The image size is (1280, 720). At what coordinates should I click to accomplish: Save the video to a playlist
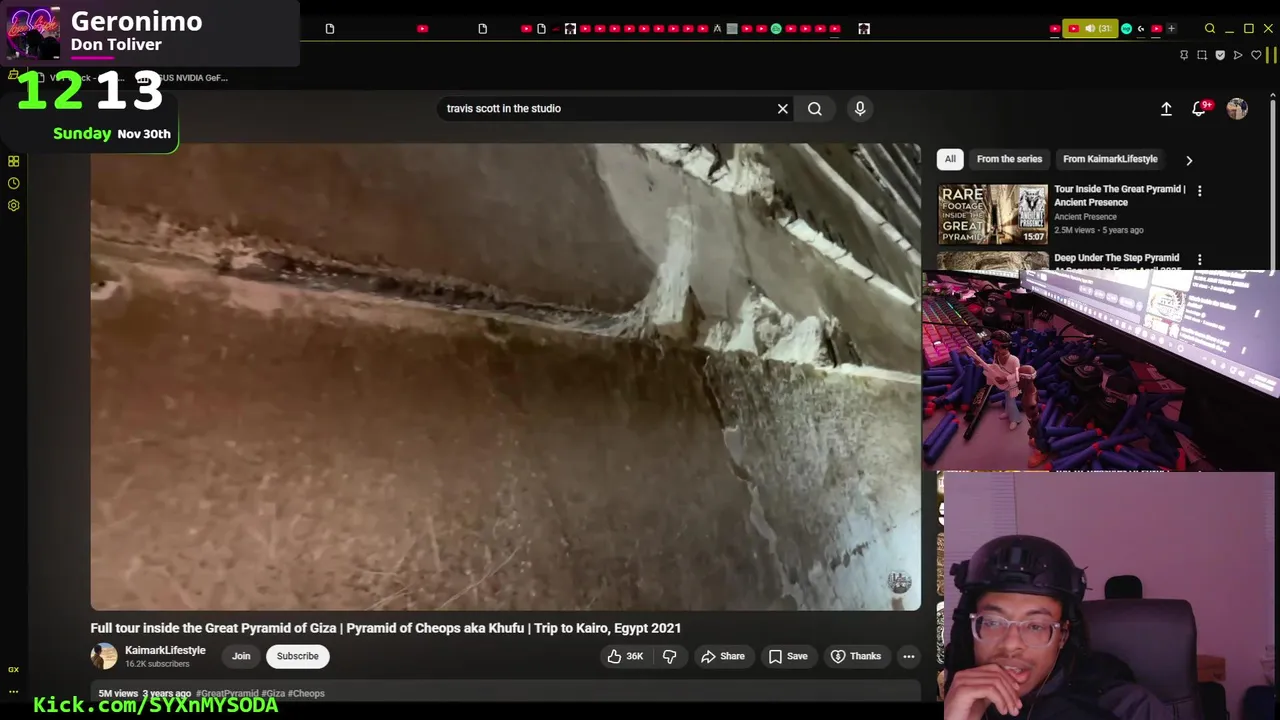point(788,656)
